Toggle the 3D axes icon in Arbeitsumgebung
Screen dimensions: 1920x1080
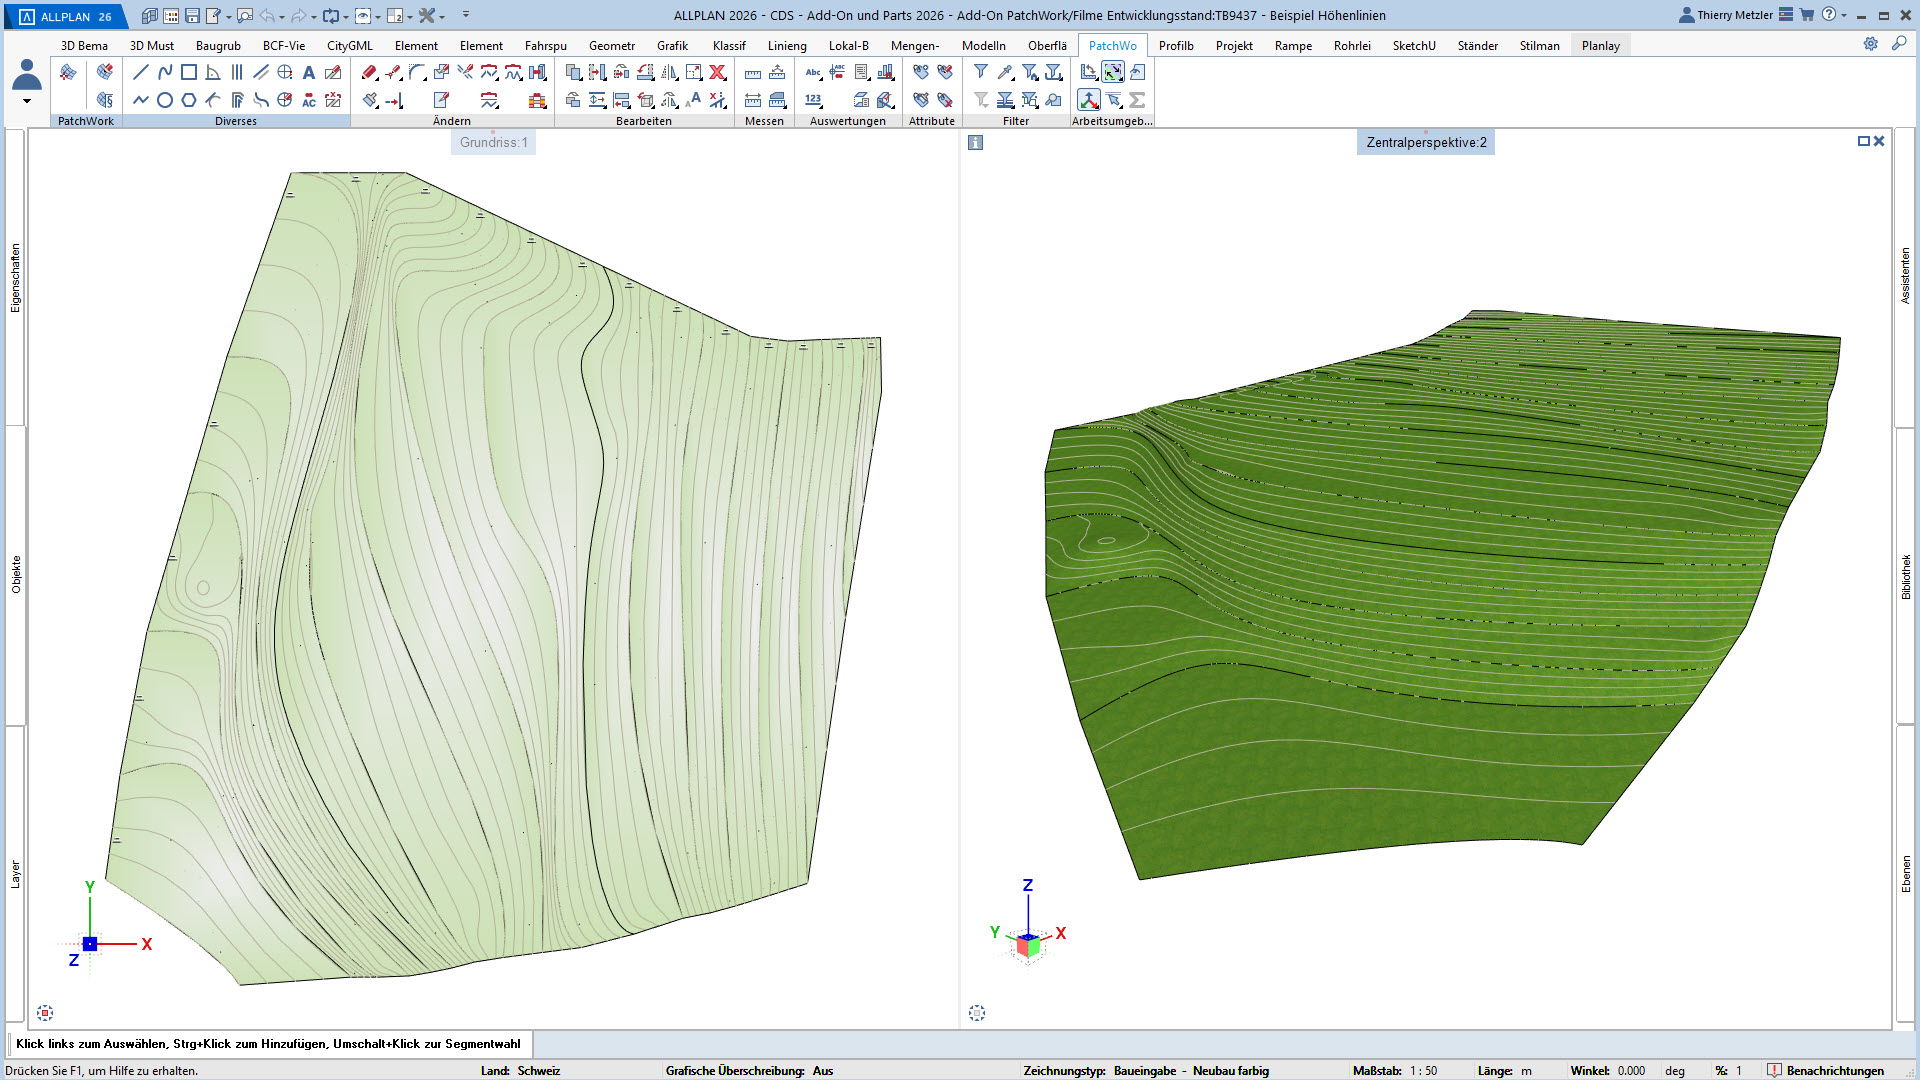tap(1089, 100)
